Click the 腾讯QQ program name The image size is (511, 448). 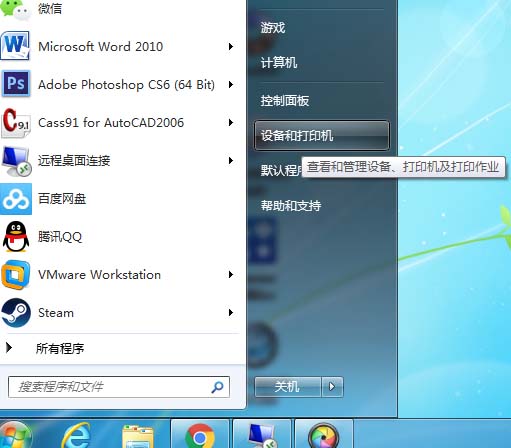60,237
